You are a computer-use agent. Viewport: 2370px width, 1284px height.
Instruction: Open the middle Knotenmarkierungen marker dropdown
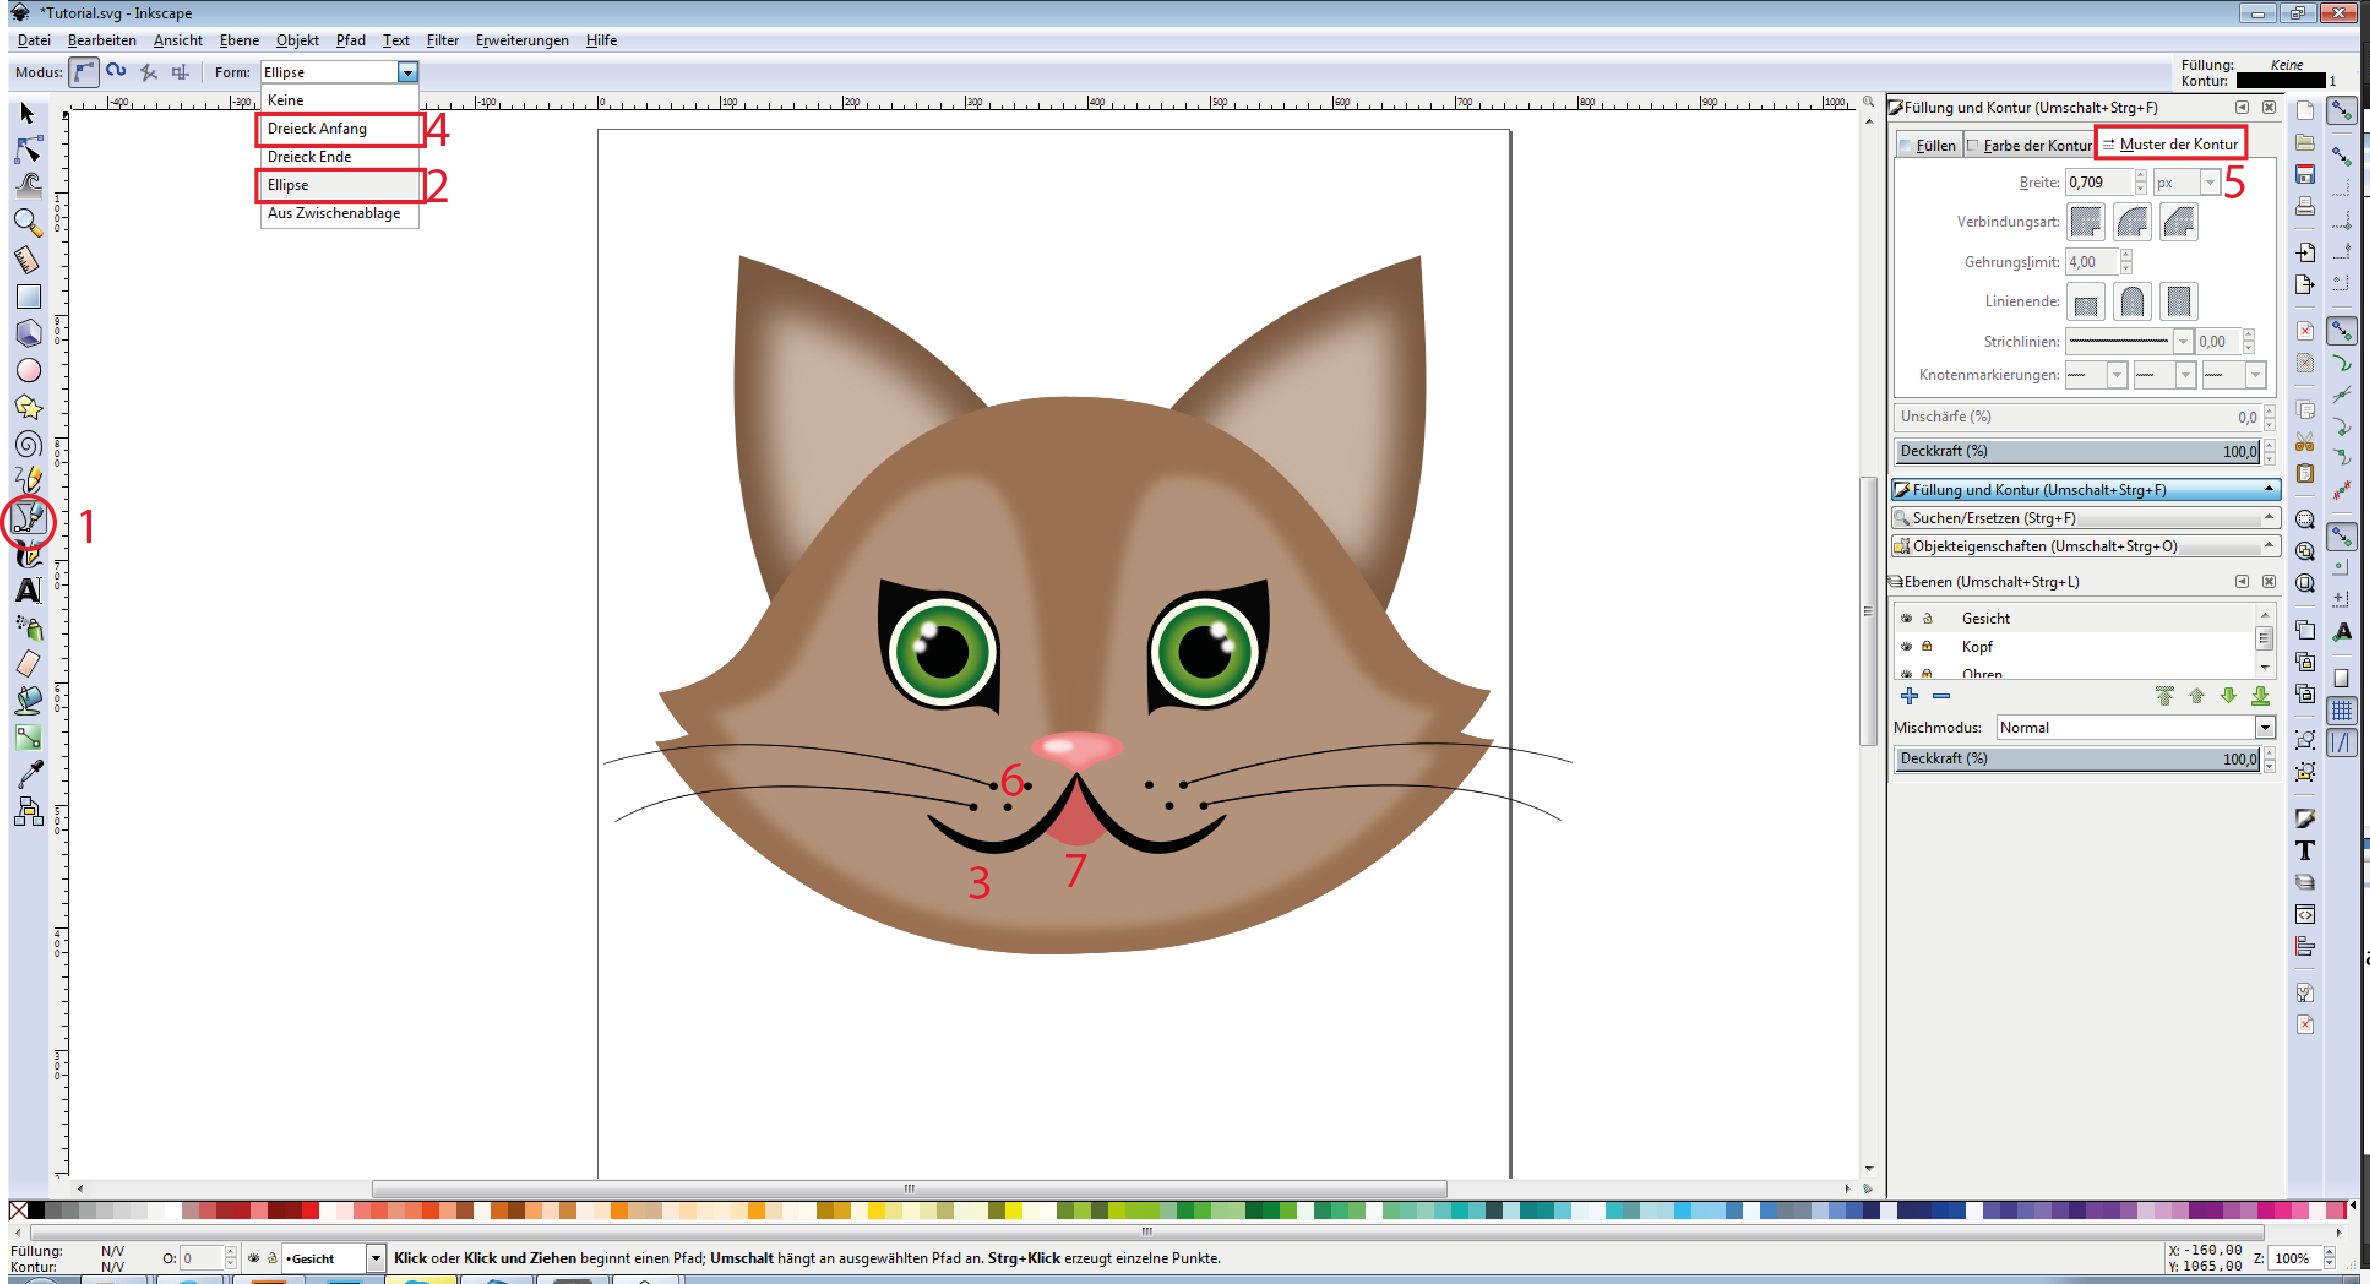(x=2185, y=375)
